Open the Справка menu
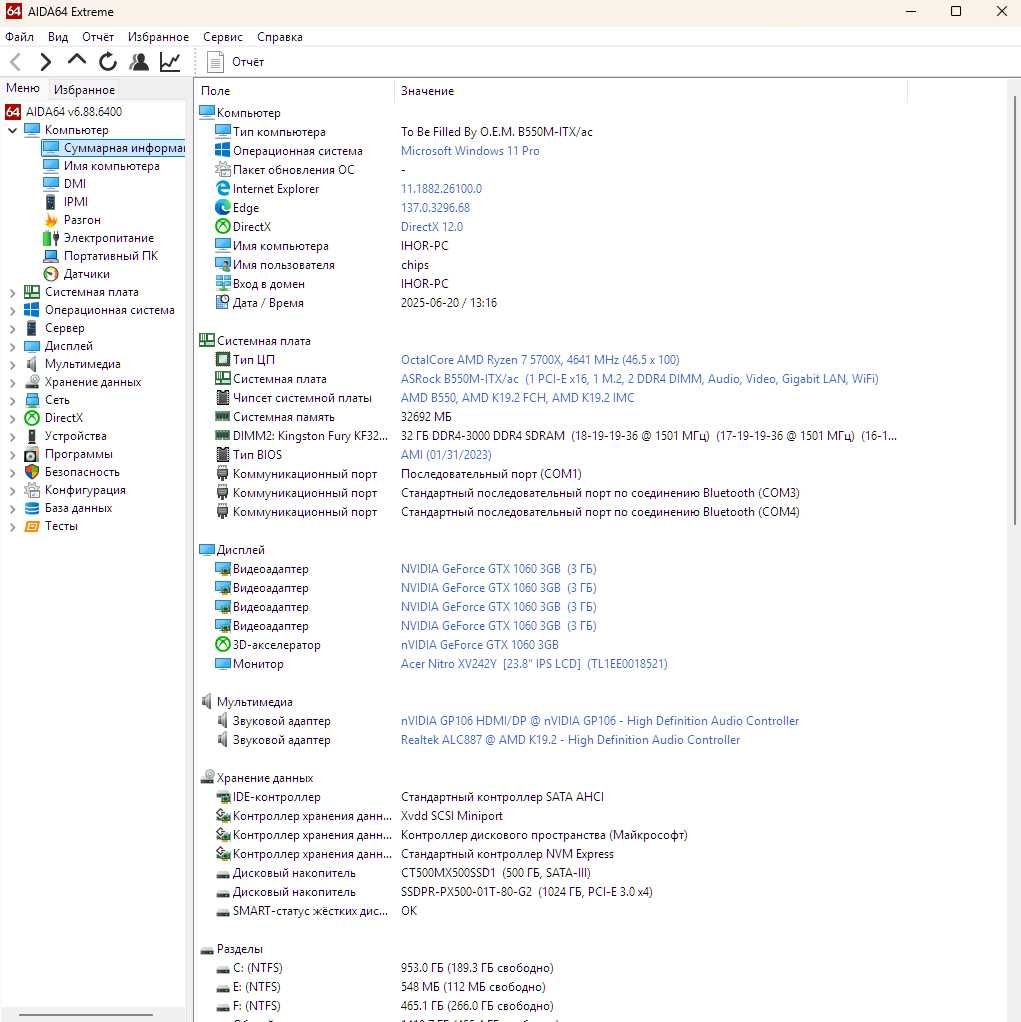Viewport: 1021px width, 1022px height. [x=280, y=37]
